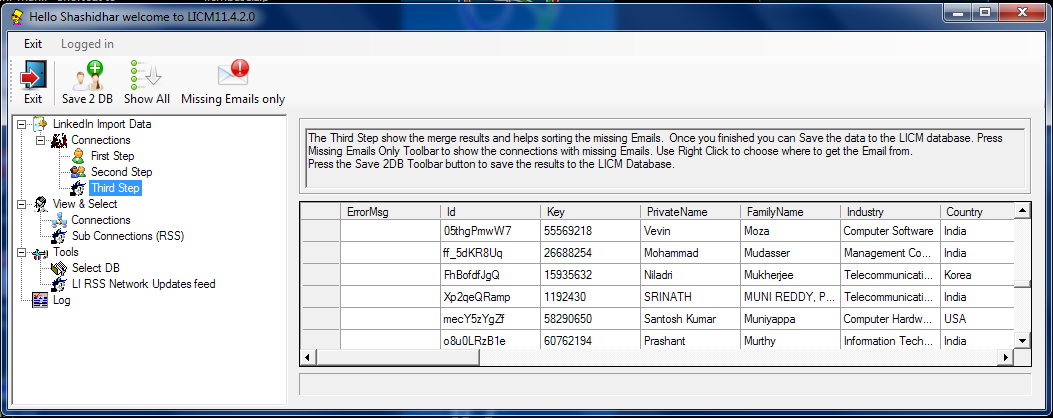This screenshot has width=1053, height=418.
Task: Click the vertical scrollbar thumb in grid
Action: [1021, 284]
